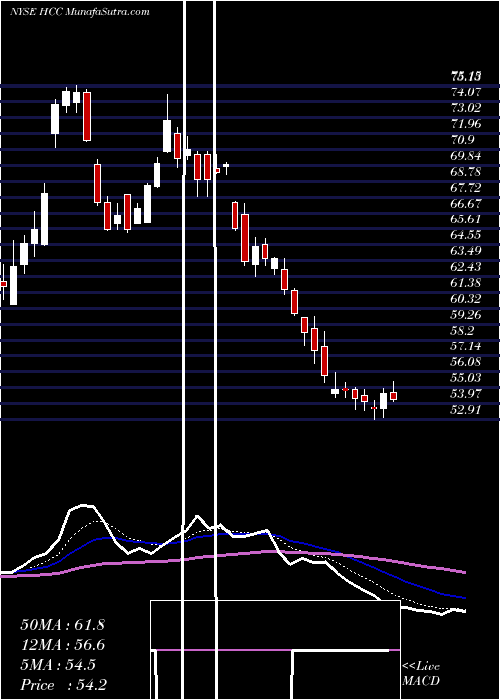Click the NYSE HCC MunafaSutra.com title text

click(x=79, y=12)
